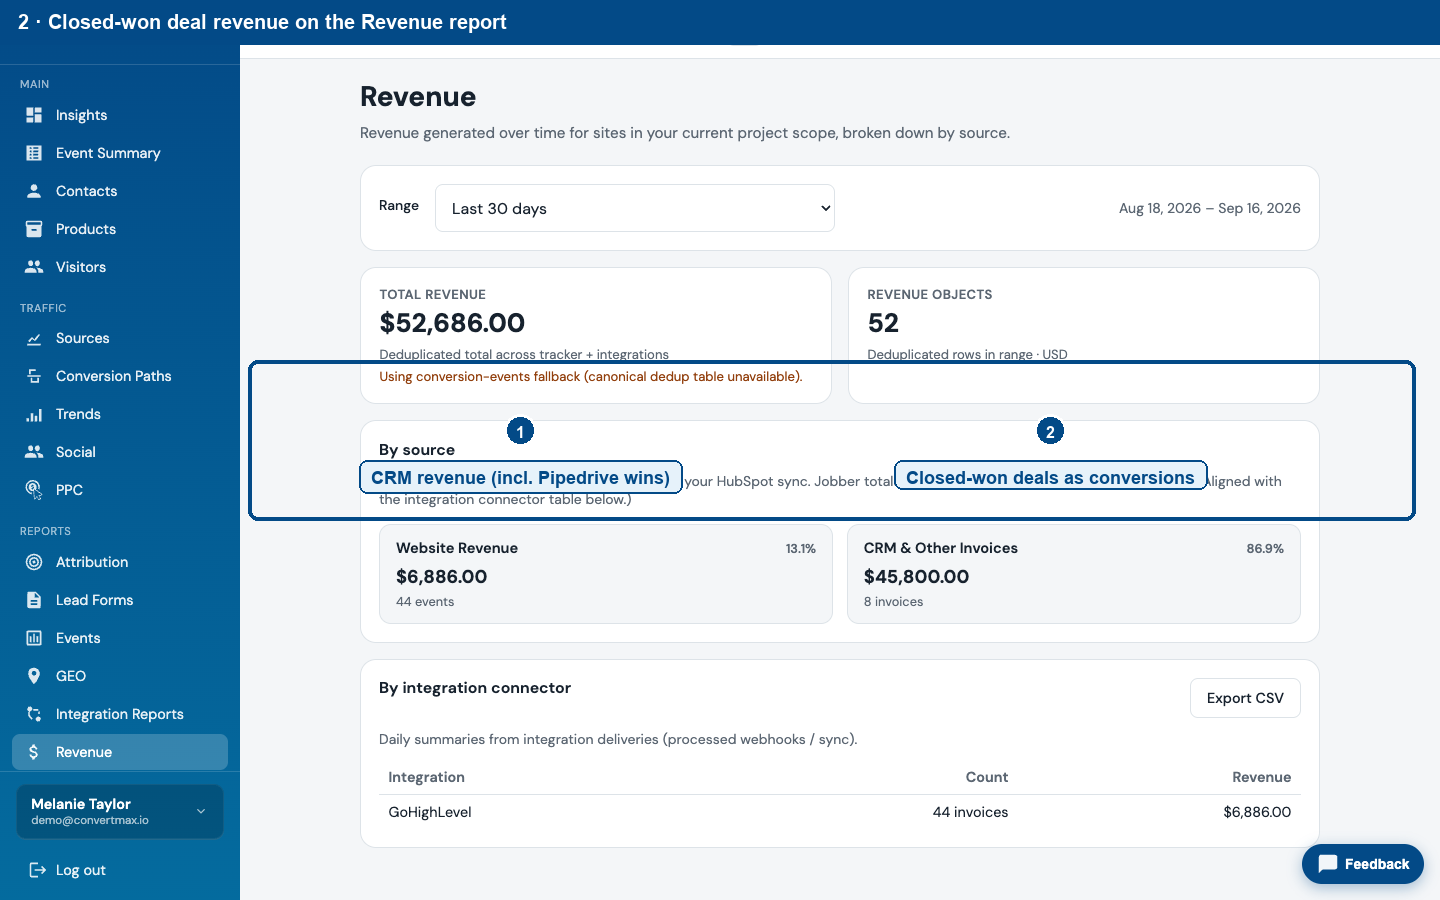Click the Conversion Paths icon

tap(34, 376)
